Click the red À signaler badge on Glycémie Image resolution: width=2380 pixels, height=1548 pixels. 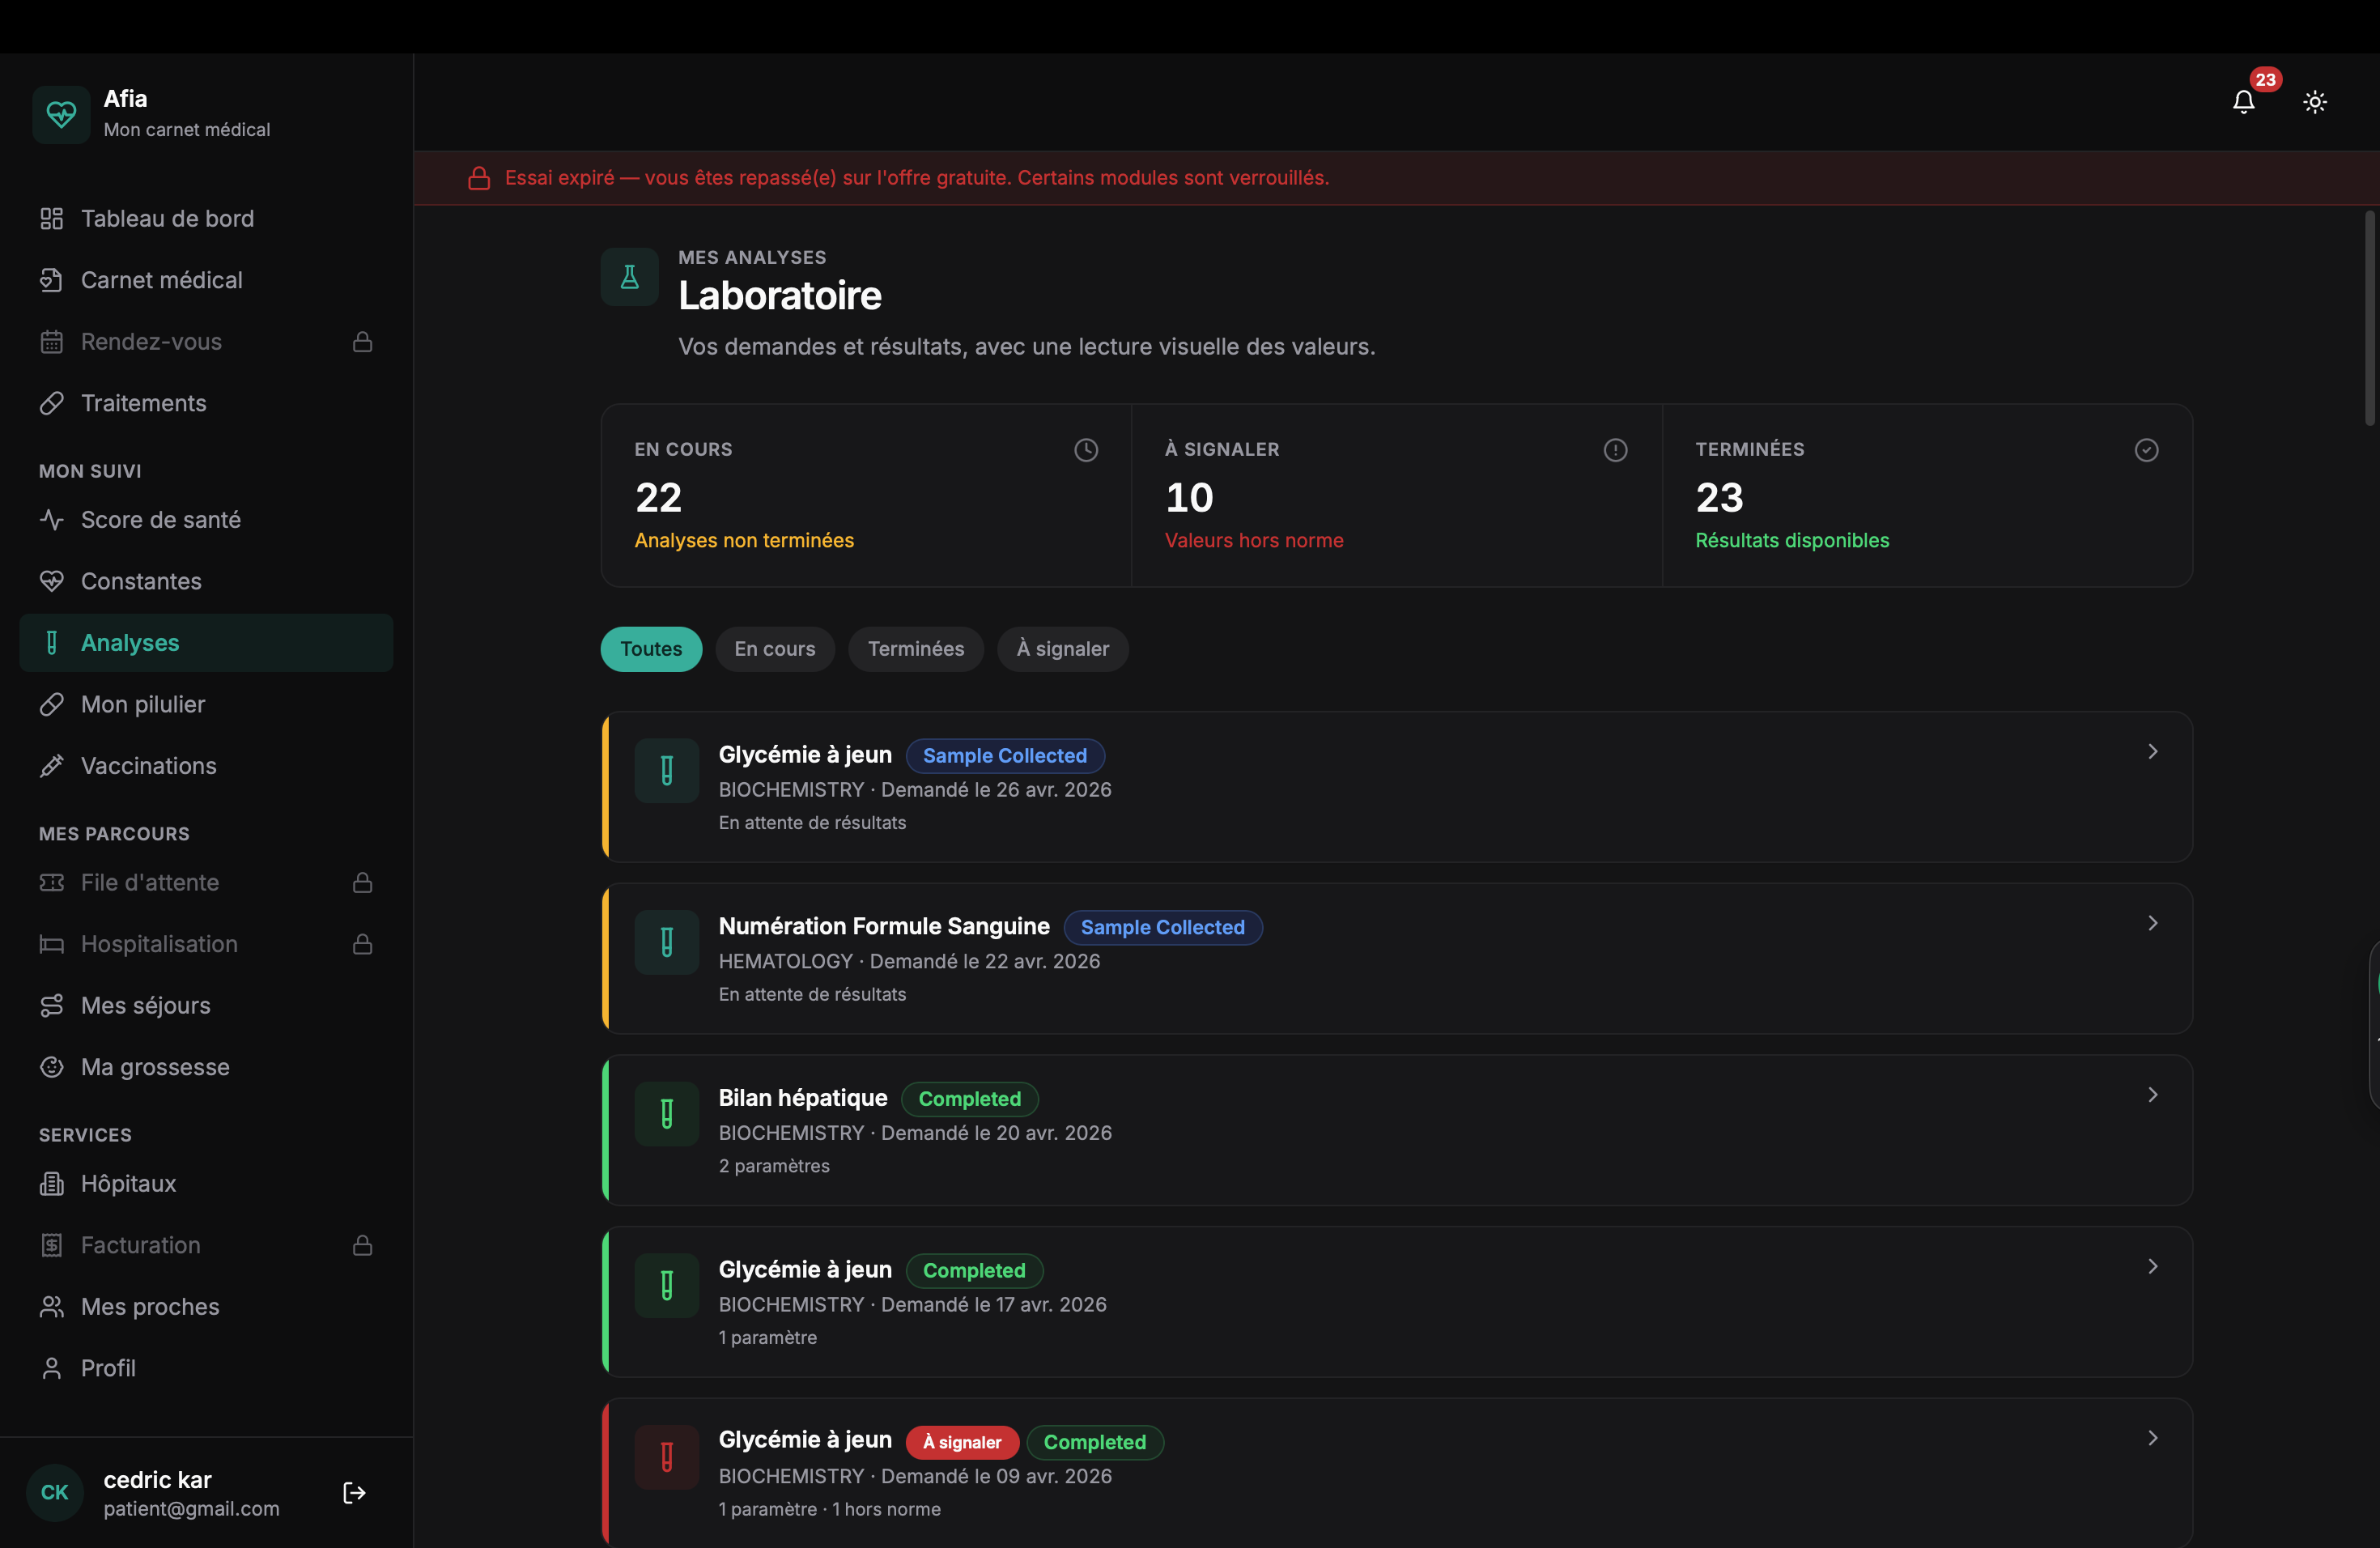(962, 1443)
